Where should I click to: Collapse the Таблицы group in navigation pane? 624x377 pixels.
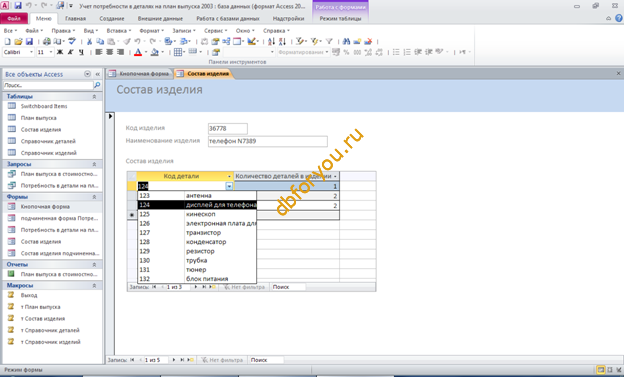(94, 97)
